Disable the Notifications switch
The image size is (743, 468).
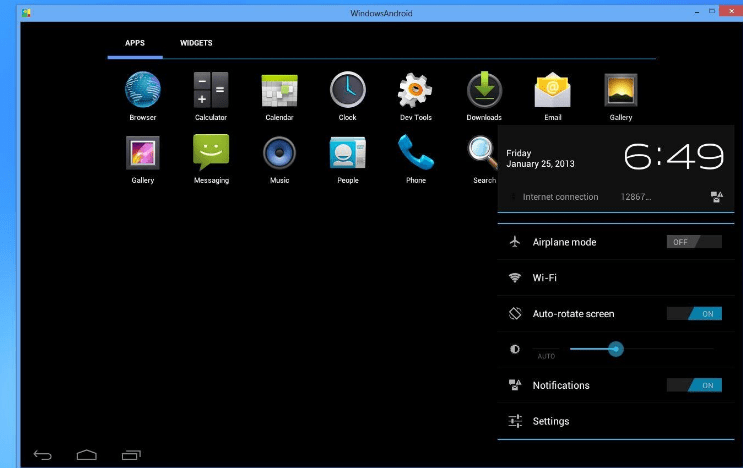coord(694,386)
